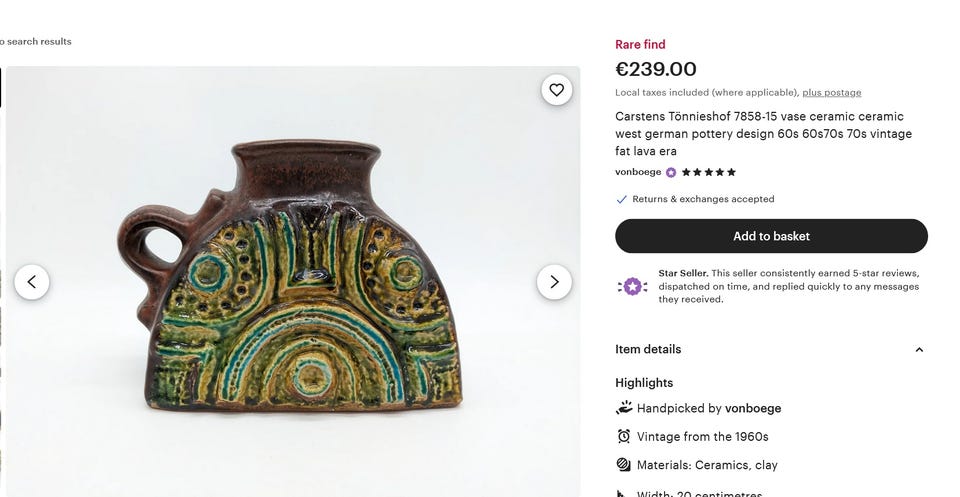Click the materials icon under Highlights
Screen dimensions: 960x497
(624, 465)
